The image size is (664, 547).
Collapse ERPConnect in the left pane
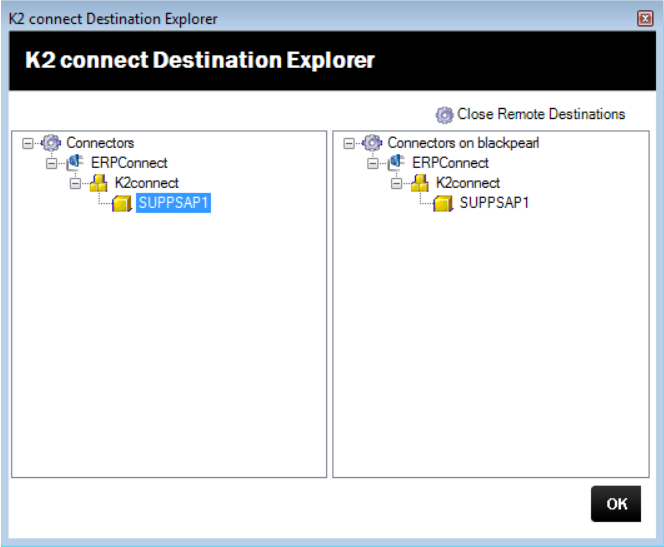click(51, 163)
